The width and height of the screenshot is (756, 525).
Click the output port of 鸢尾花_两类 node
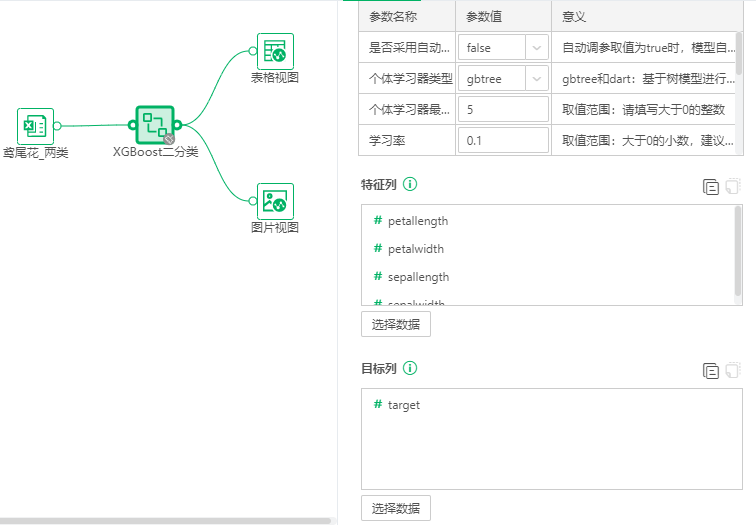[57, 126]
